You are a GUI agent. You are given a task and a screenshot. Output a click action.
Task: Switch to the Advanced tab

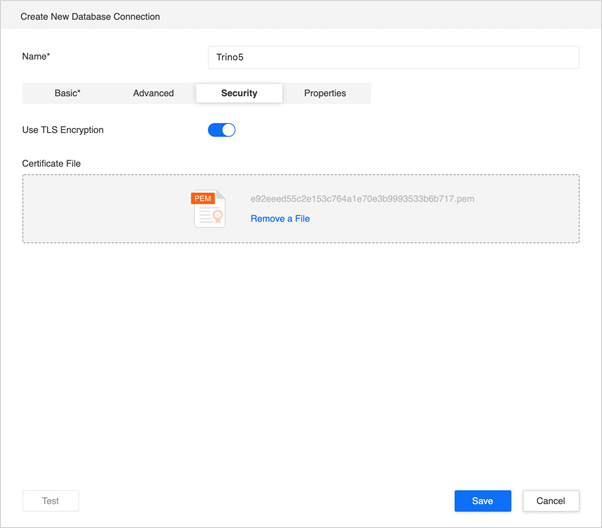point(153,93)
